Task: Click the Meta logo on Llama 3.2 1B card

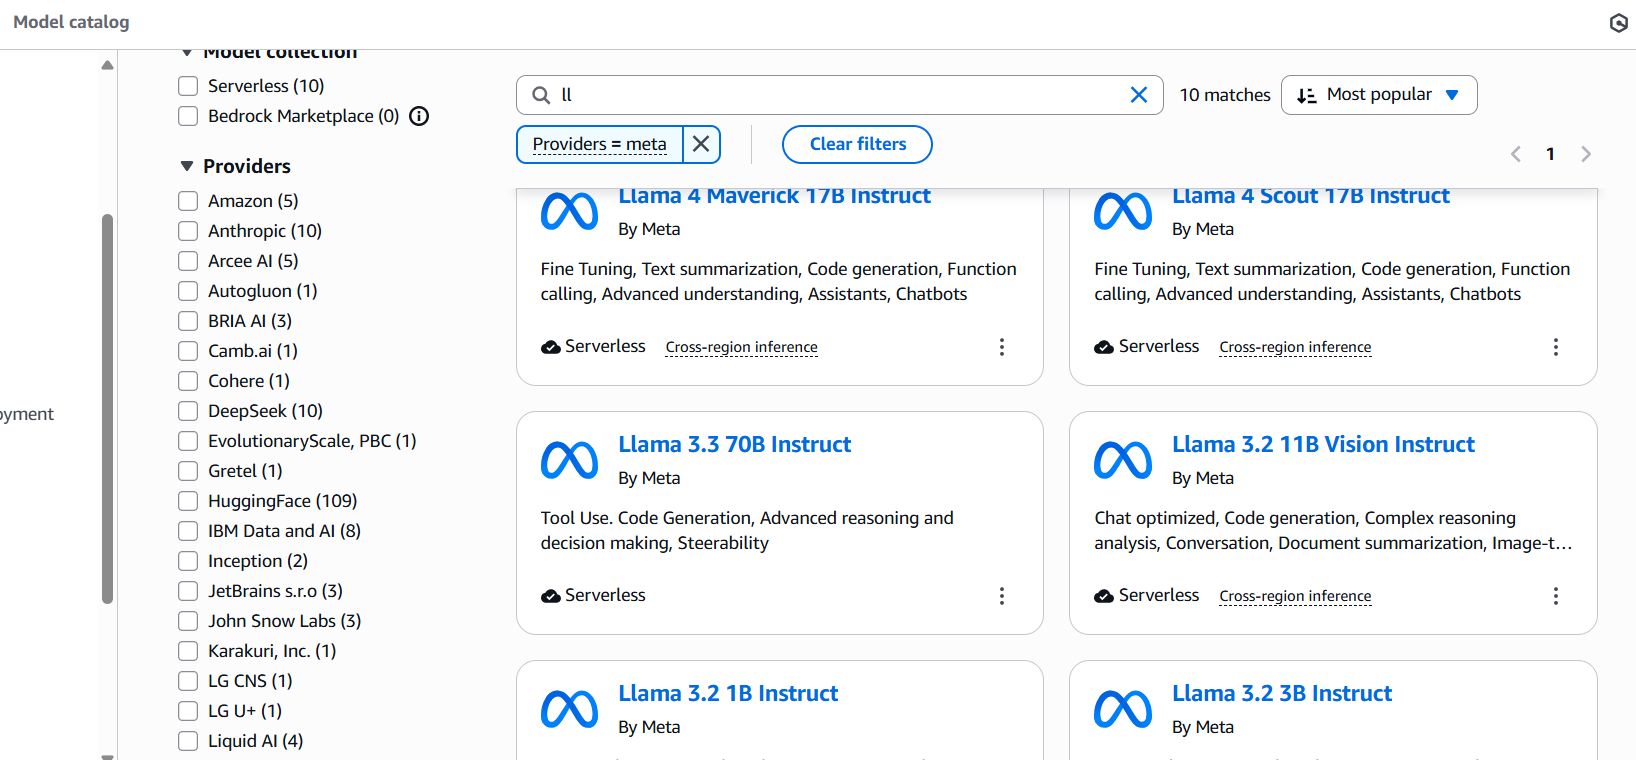Action: pos(569,709)
